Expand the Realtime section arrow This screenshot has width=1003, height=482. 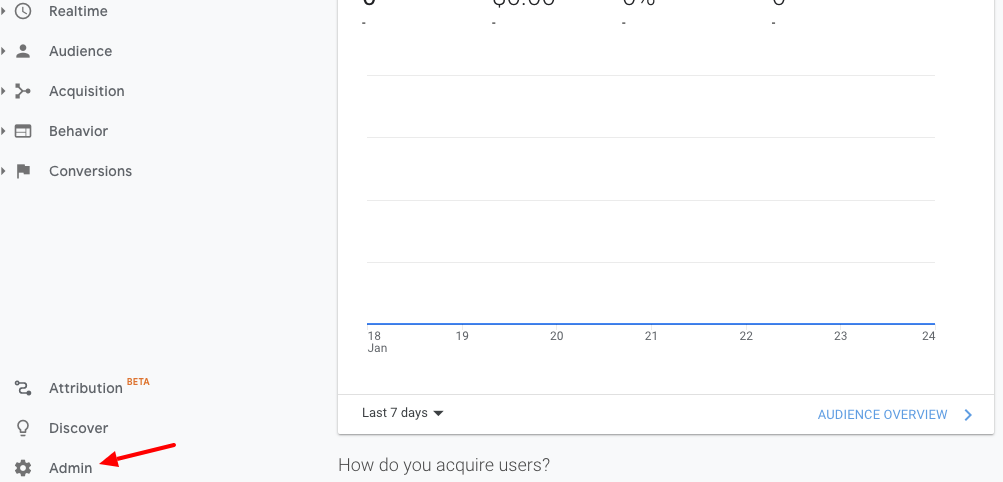pos(3,12)
